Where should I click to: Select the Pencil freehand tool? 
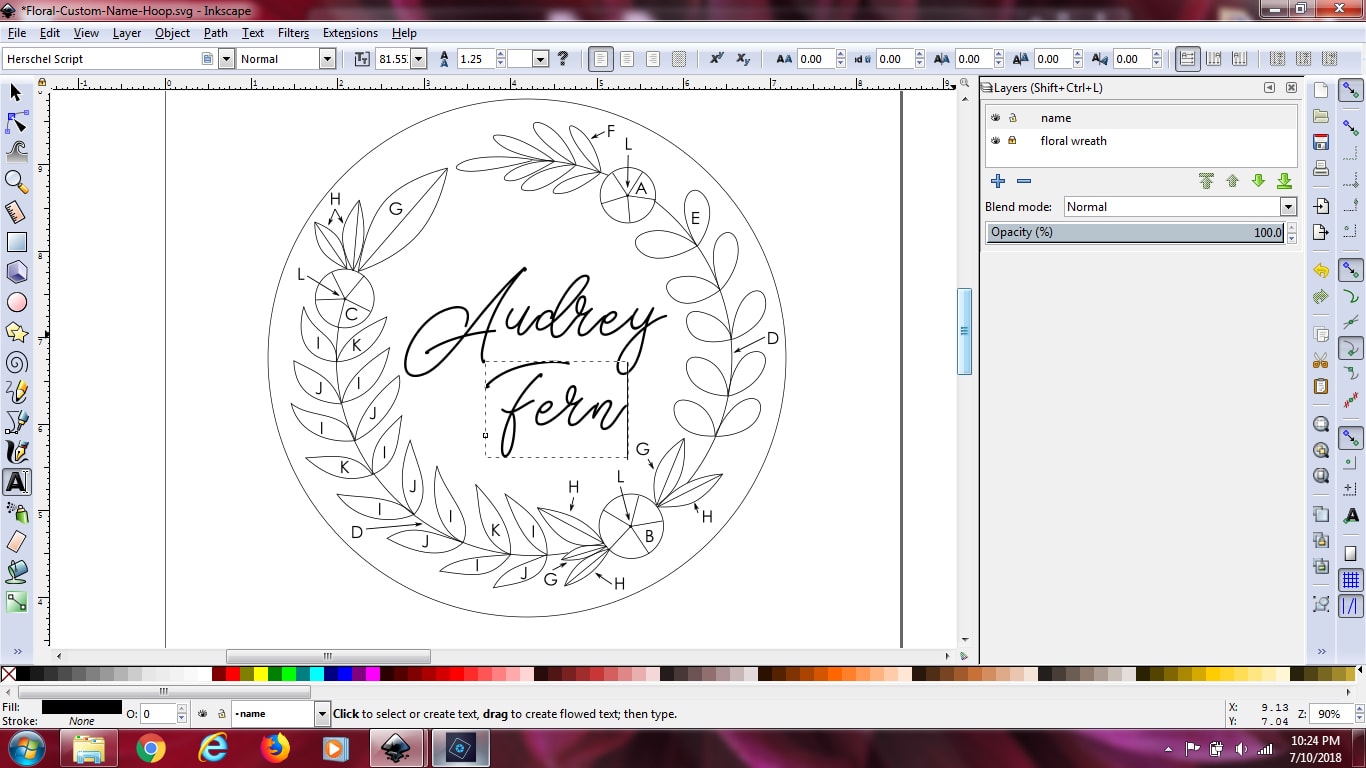pyautogui.click(x=16, y=392)
